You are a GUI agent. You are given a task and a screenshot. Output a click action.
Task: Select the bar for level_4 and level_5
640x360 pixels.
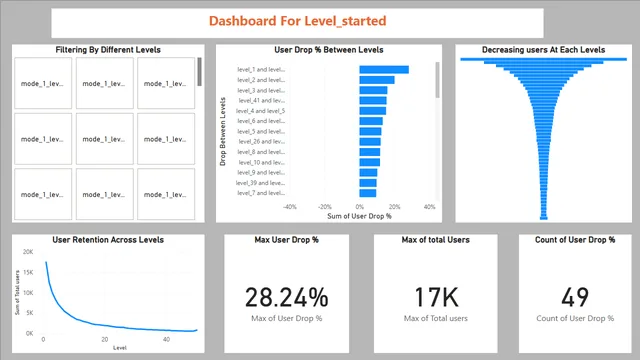[x=372, y=111]
